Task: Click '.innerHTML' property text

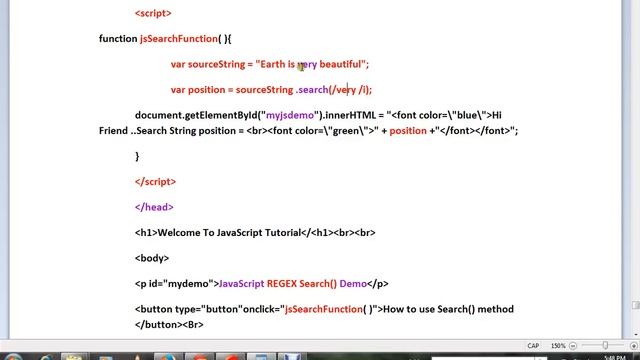Action: 349,115
